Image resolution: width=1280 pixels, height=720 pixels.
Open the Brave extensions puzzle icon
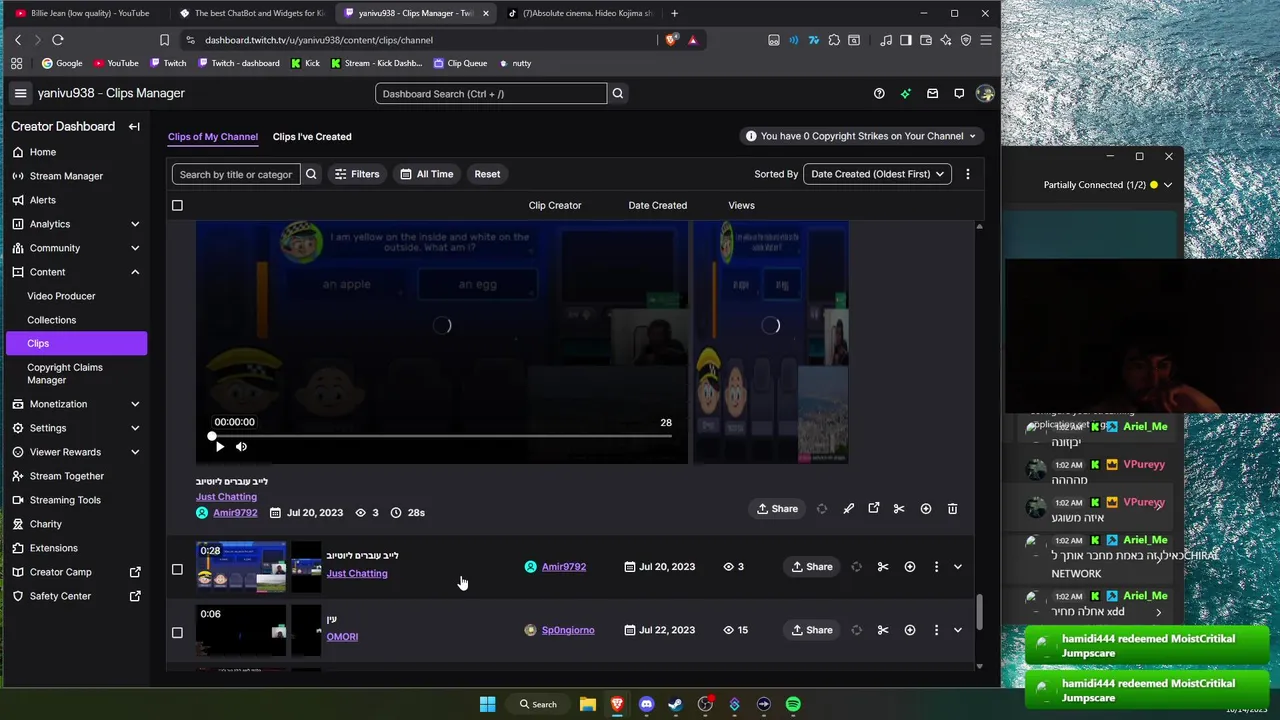click(834, 40)
